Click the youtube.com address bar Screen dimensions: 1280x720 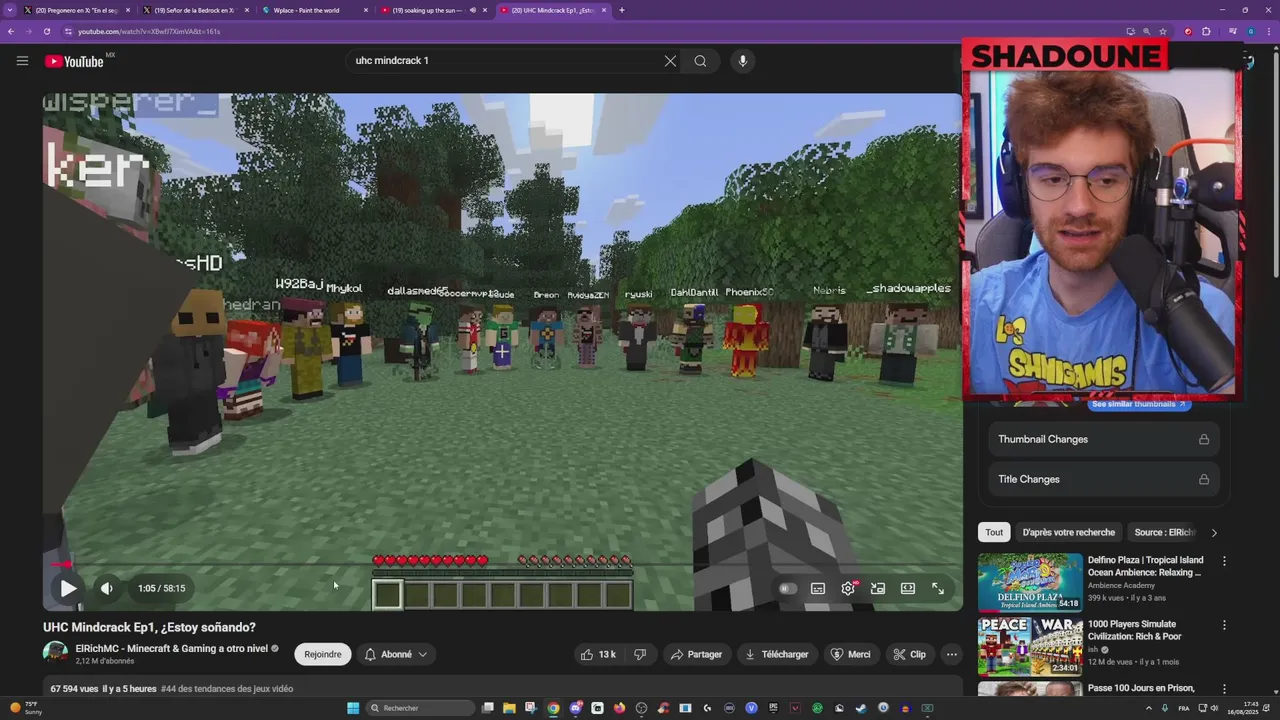coord(590,31)
